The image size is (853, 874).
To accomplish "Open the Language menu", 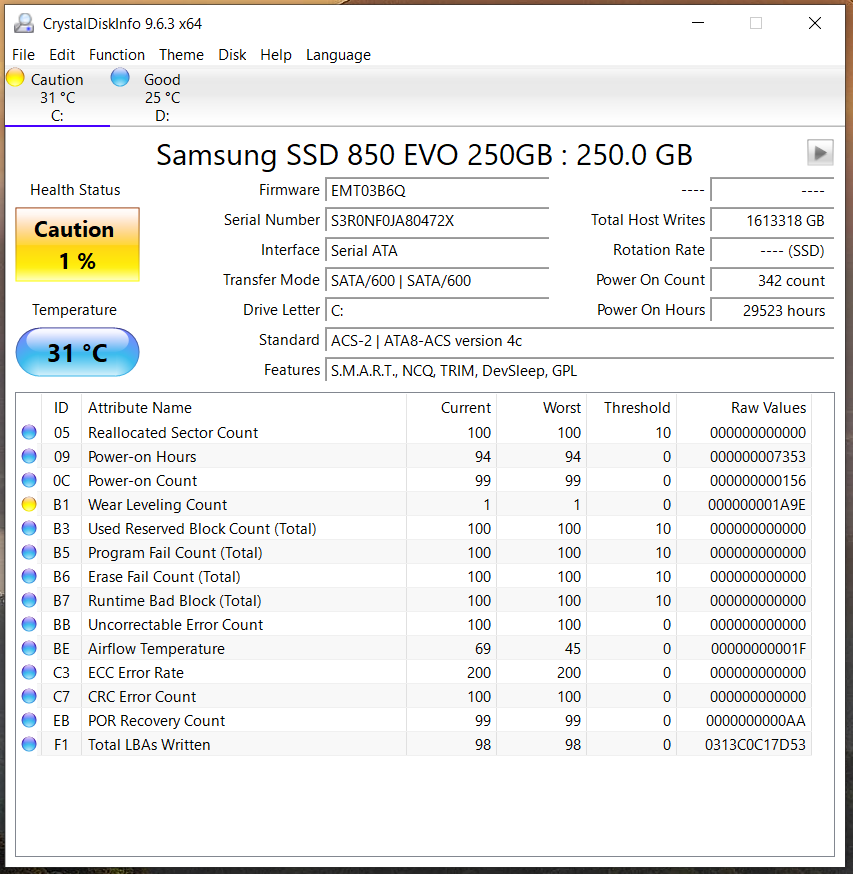I will tap(338, 55).
